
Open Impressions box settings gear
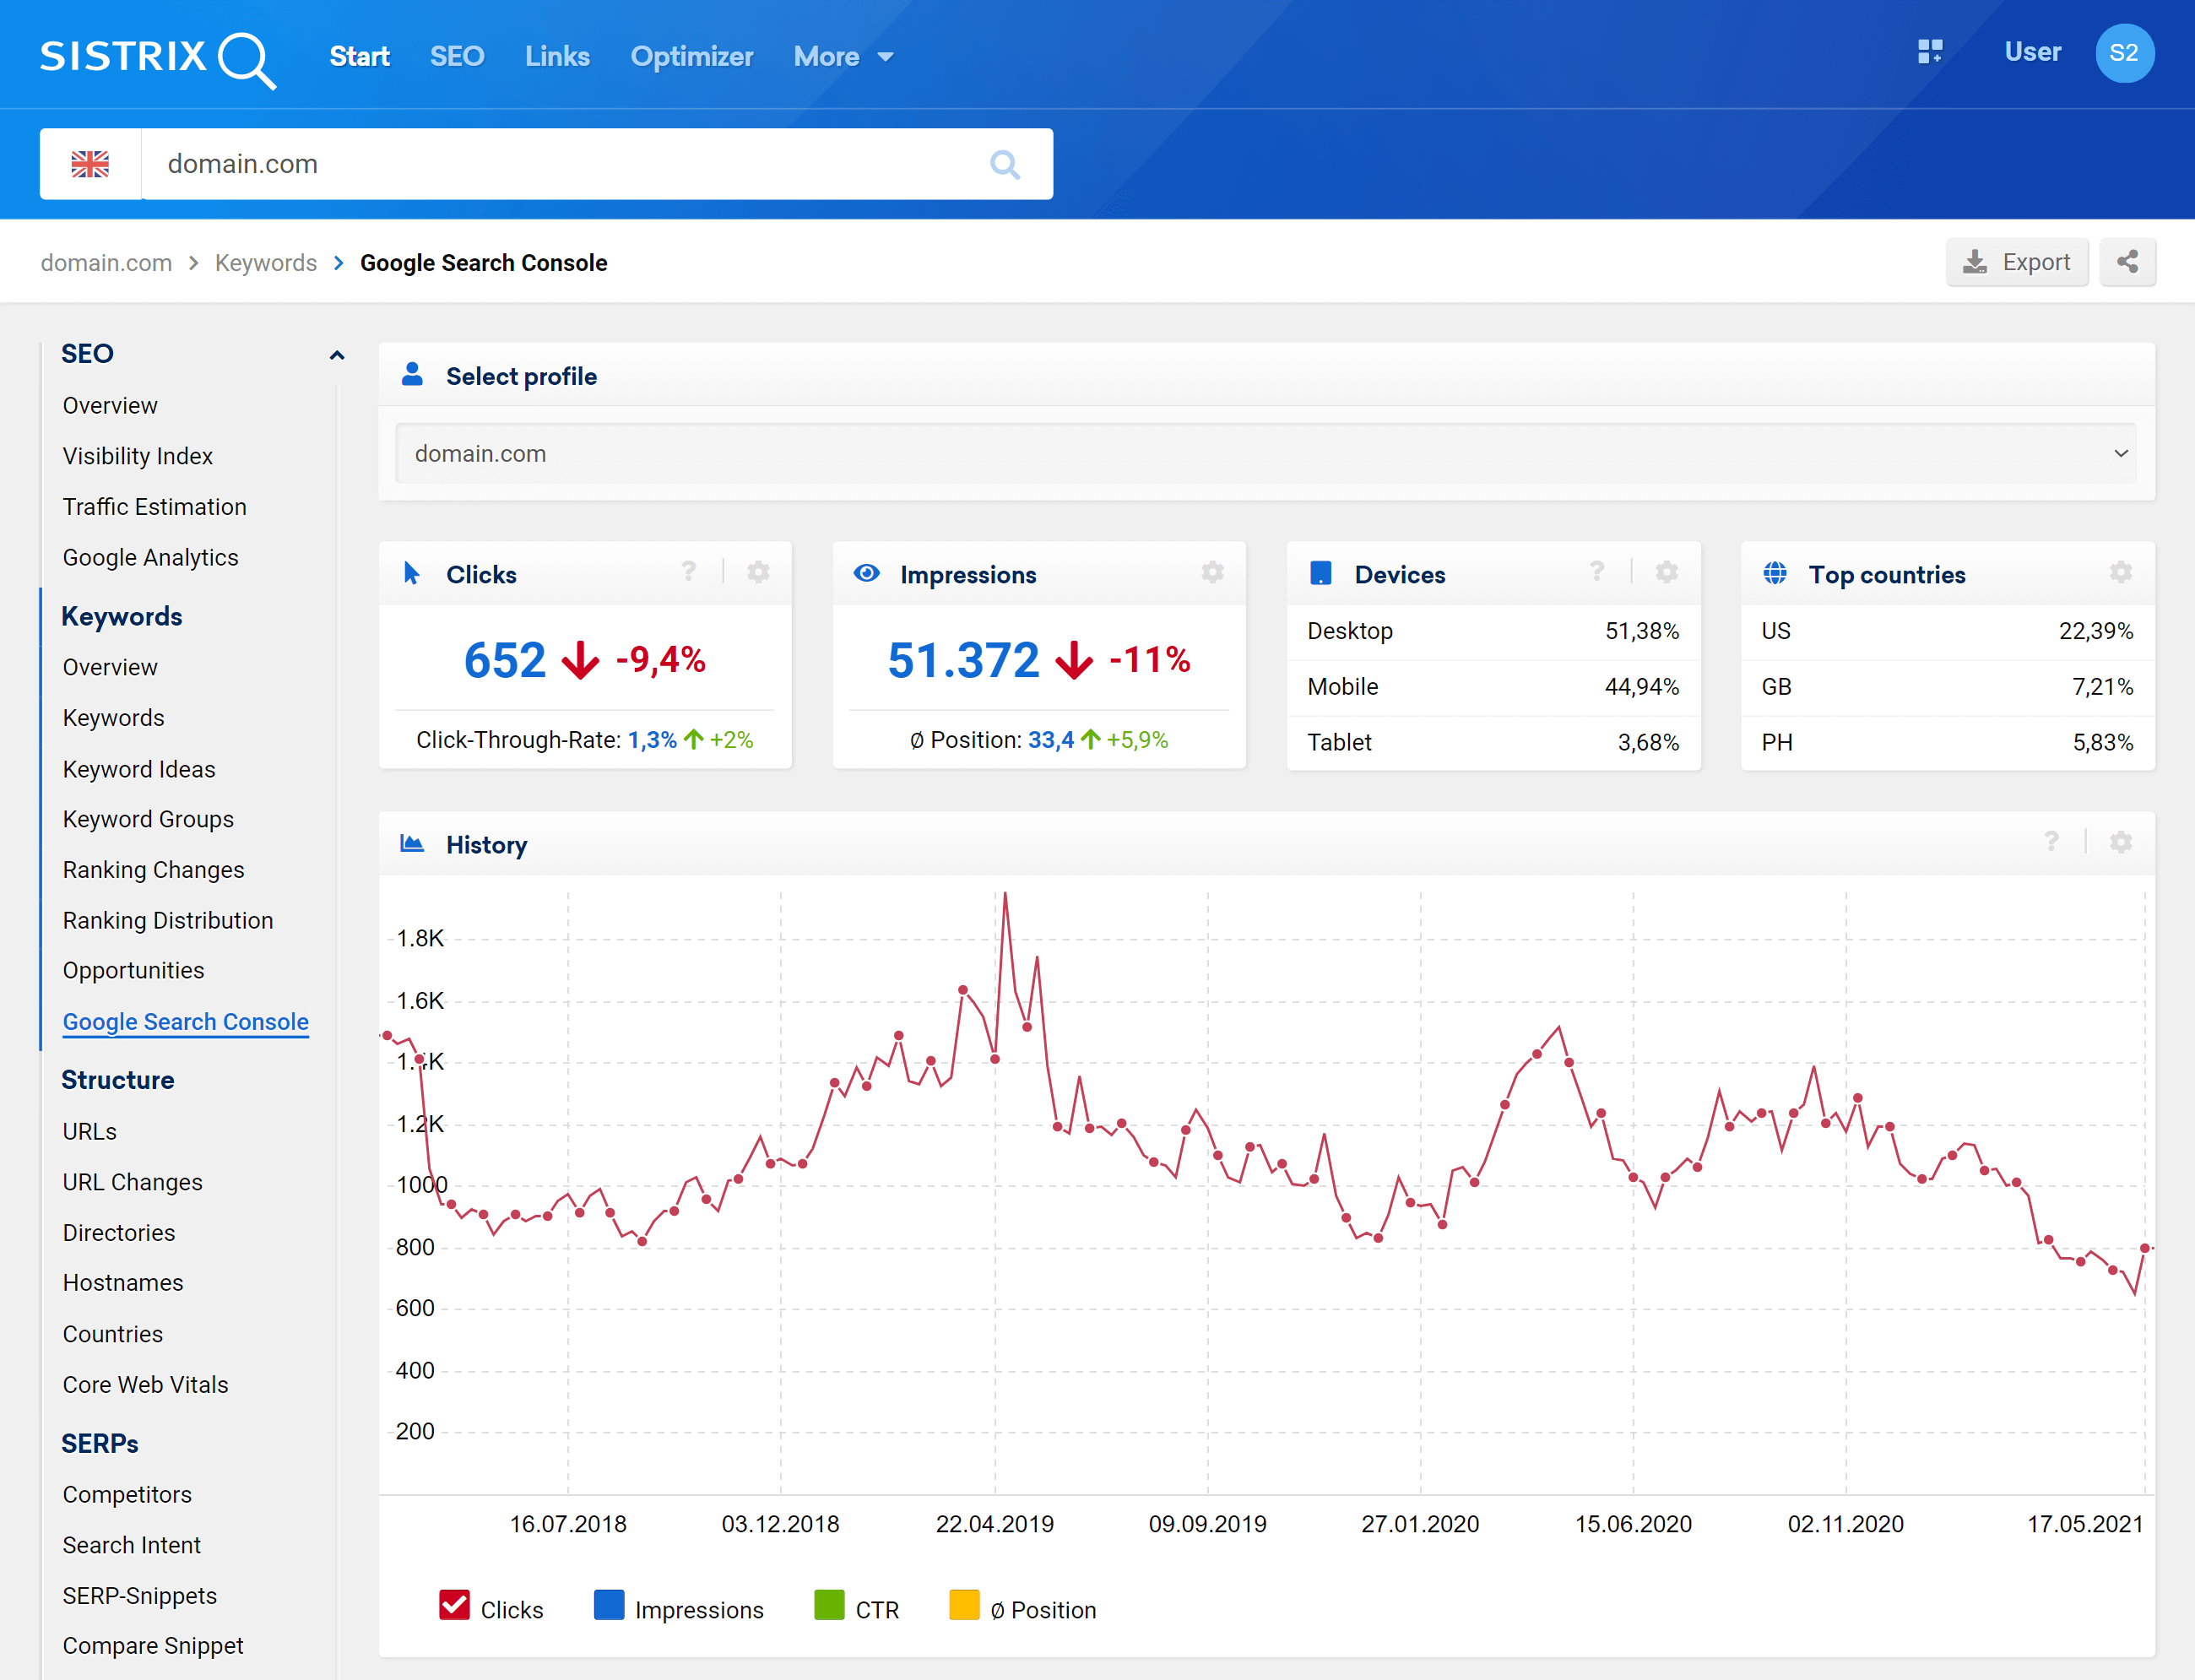[1213, 572]
